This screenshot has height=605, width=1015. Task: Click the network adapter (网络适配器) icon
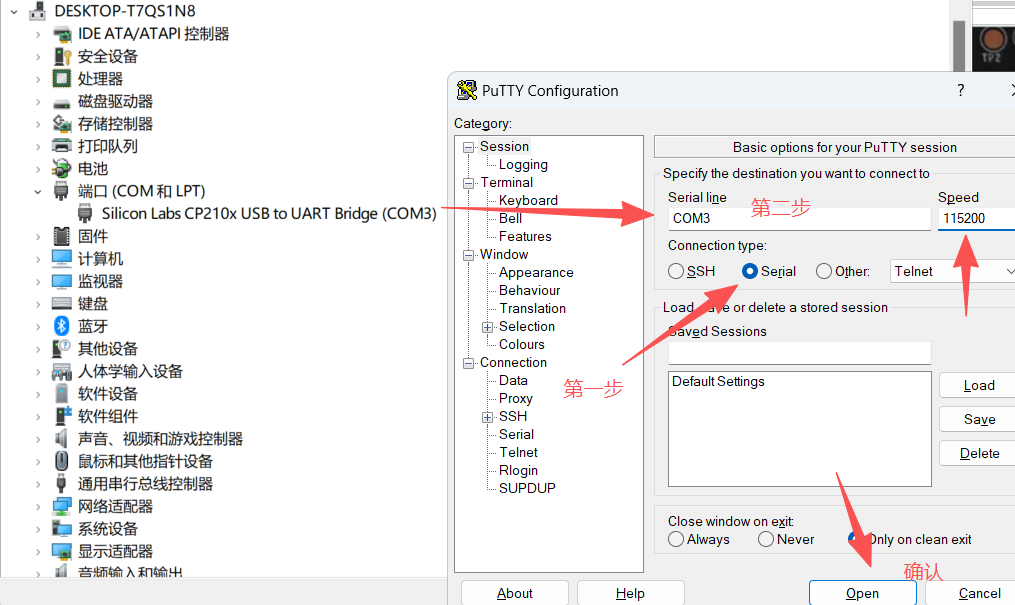(62, 506)
